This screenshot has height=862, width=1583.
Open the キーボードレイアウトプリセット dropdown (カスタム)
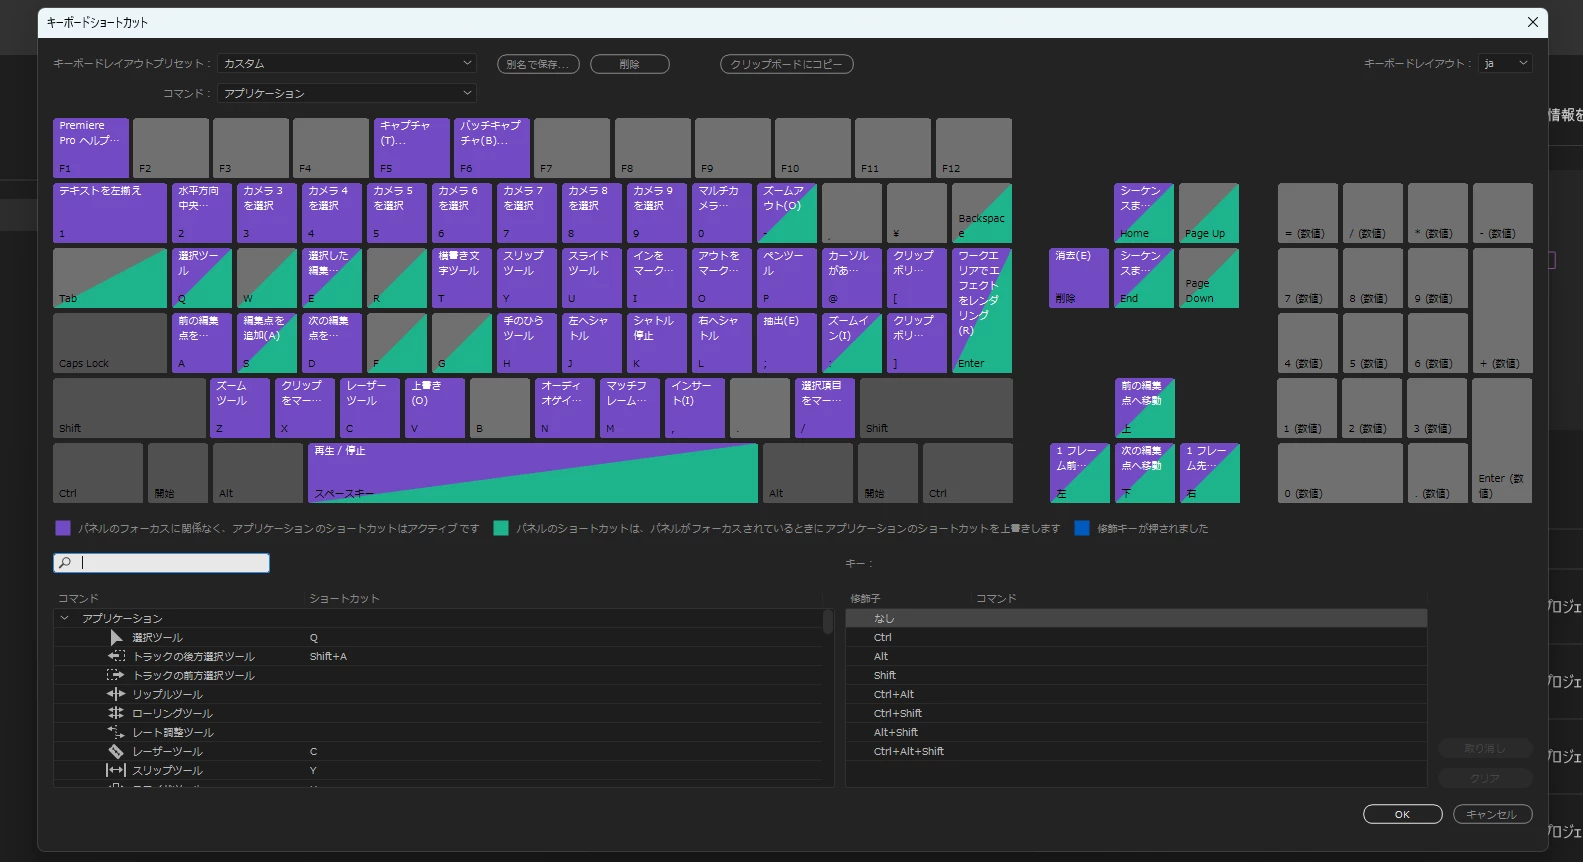[x=347, y=63]
